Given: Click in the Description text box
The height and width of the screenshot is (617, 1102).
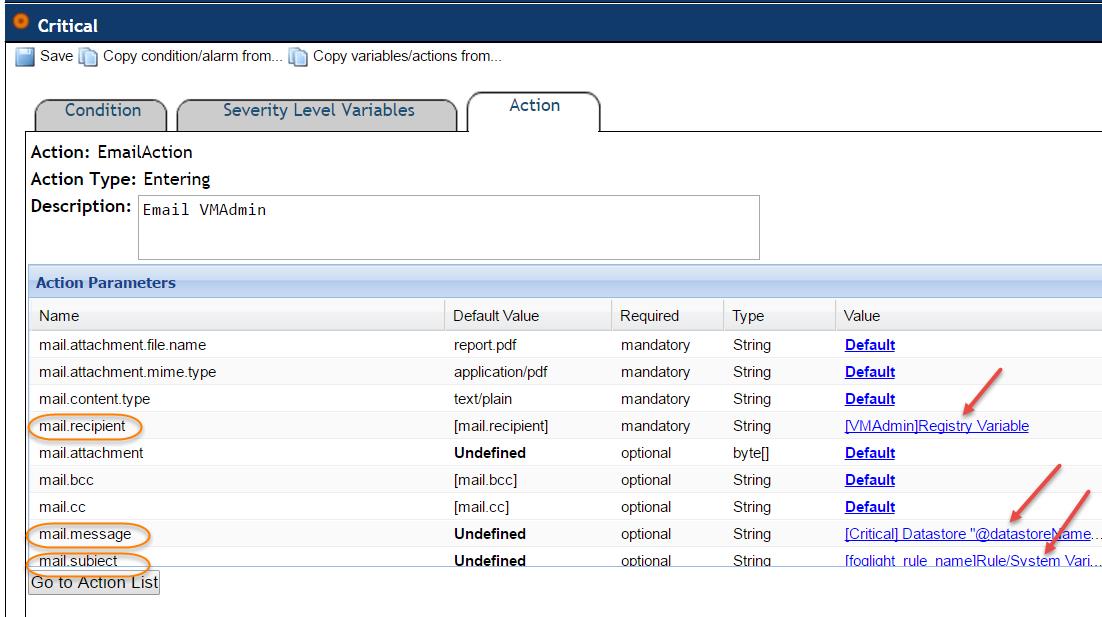Looking at the screenshot, I should (x=448, y=227).
